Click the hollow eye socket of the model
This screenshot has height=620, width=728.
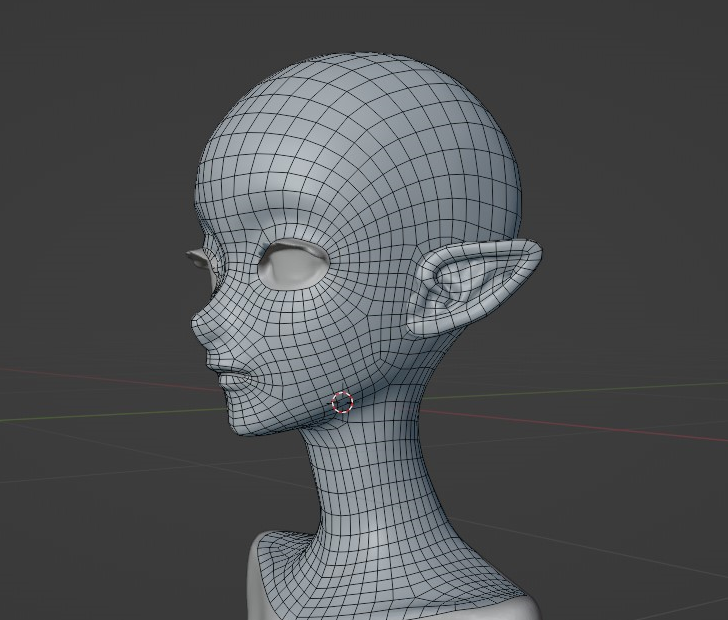tap(294, 263)
